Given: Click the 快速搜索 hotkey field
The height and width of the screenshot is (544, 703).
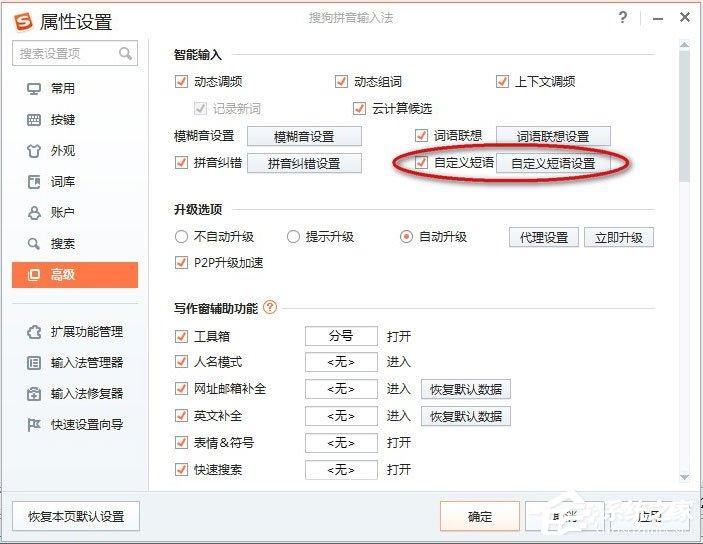Looking at the screenshot, I should click(x=341, y=470).
